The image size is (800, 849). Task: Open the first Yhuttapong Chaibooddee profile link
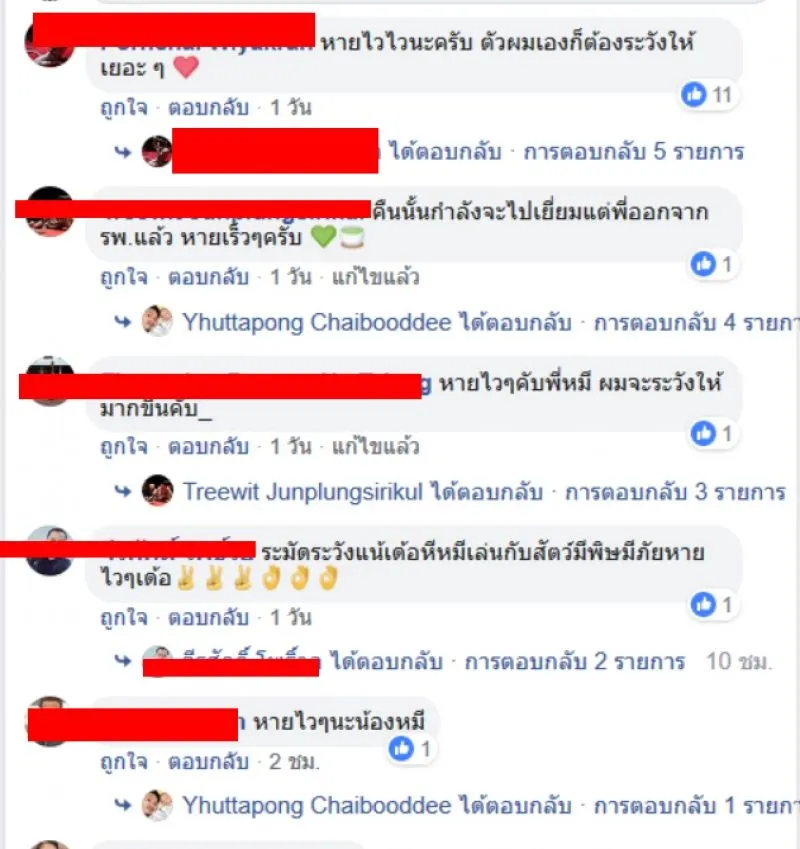click(316, 322)
